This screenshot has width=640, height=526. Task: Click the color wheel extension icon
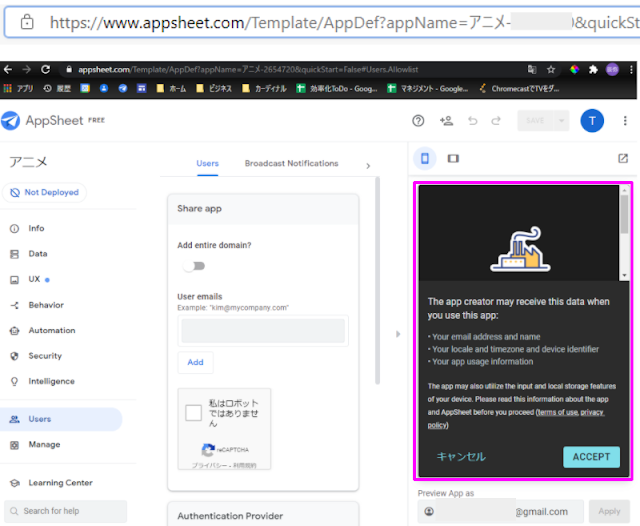574,70
